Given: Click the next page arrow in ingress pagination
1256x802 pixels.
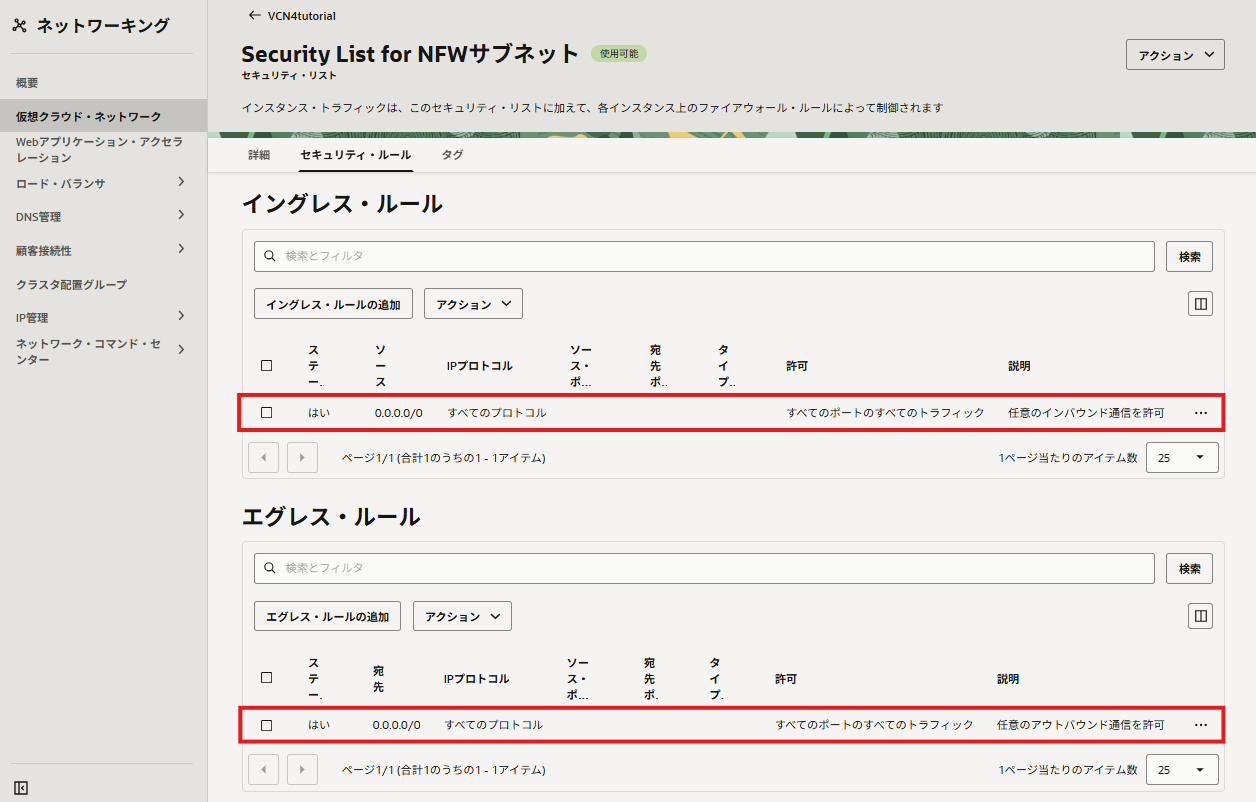Looking at the screenshot, I should (302, 458).
